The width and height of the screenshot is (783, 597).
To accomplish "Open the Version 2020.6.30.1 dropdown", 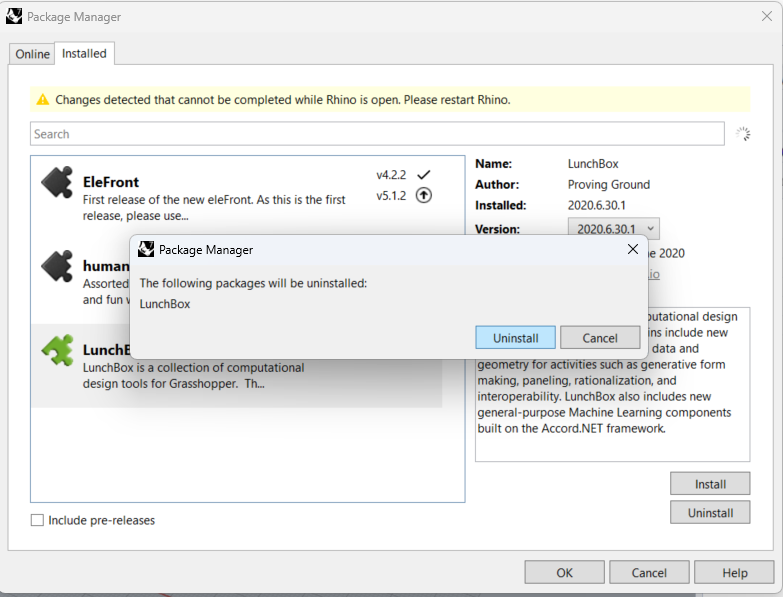I will [613, 229].
